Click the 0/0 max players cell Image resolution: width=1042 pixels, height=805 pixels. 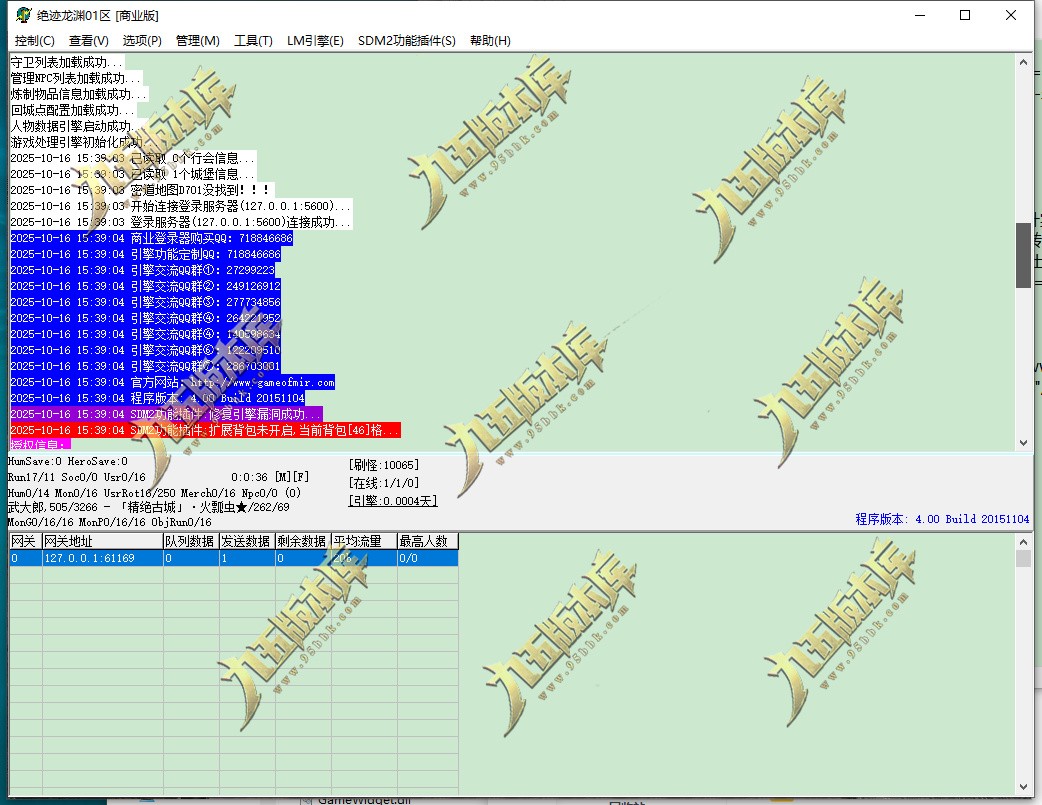tap(428, 558)
